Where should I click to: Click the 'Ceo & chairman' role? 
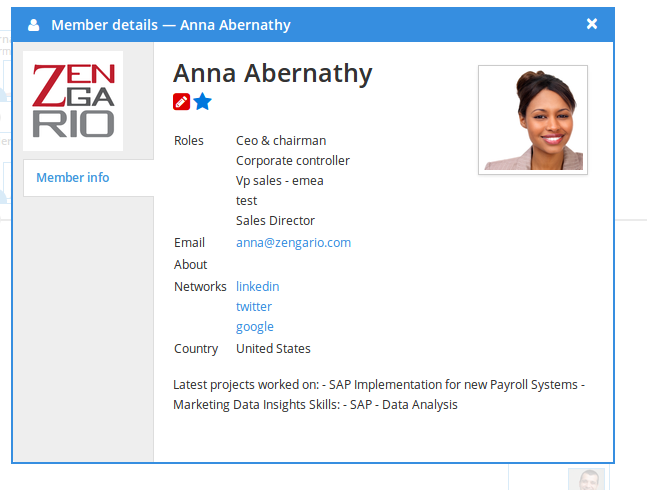coord(281,141)
